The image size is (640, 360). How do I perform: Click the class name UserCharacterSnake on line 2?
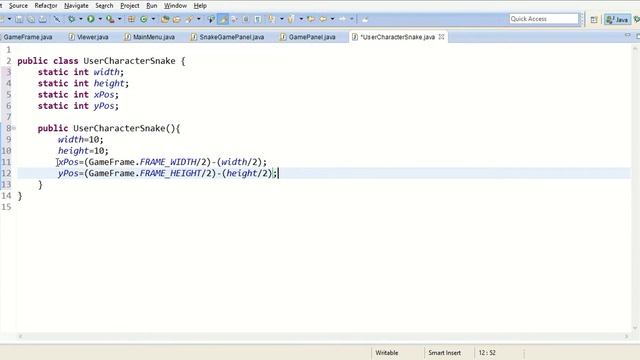click(x=129, y=61)
